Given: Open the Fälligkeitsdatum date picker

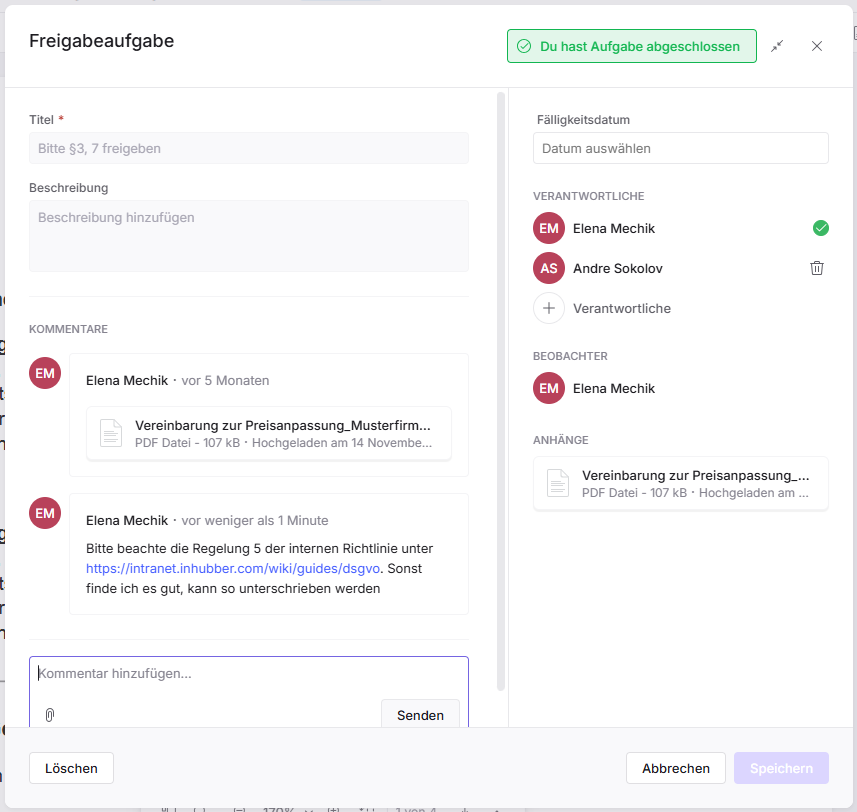Looking at the screenshot, I should click(x=680, y=148).
